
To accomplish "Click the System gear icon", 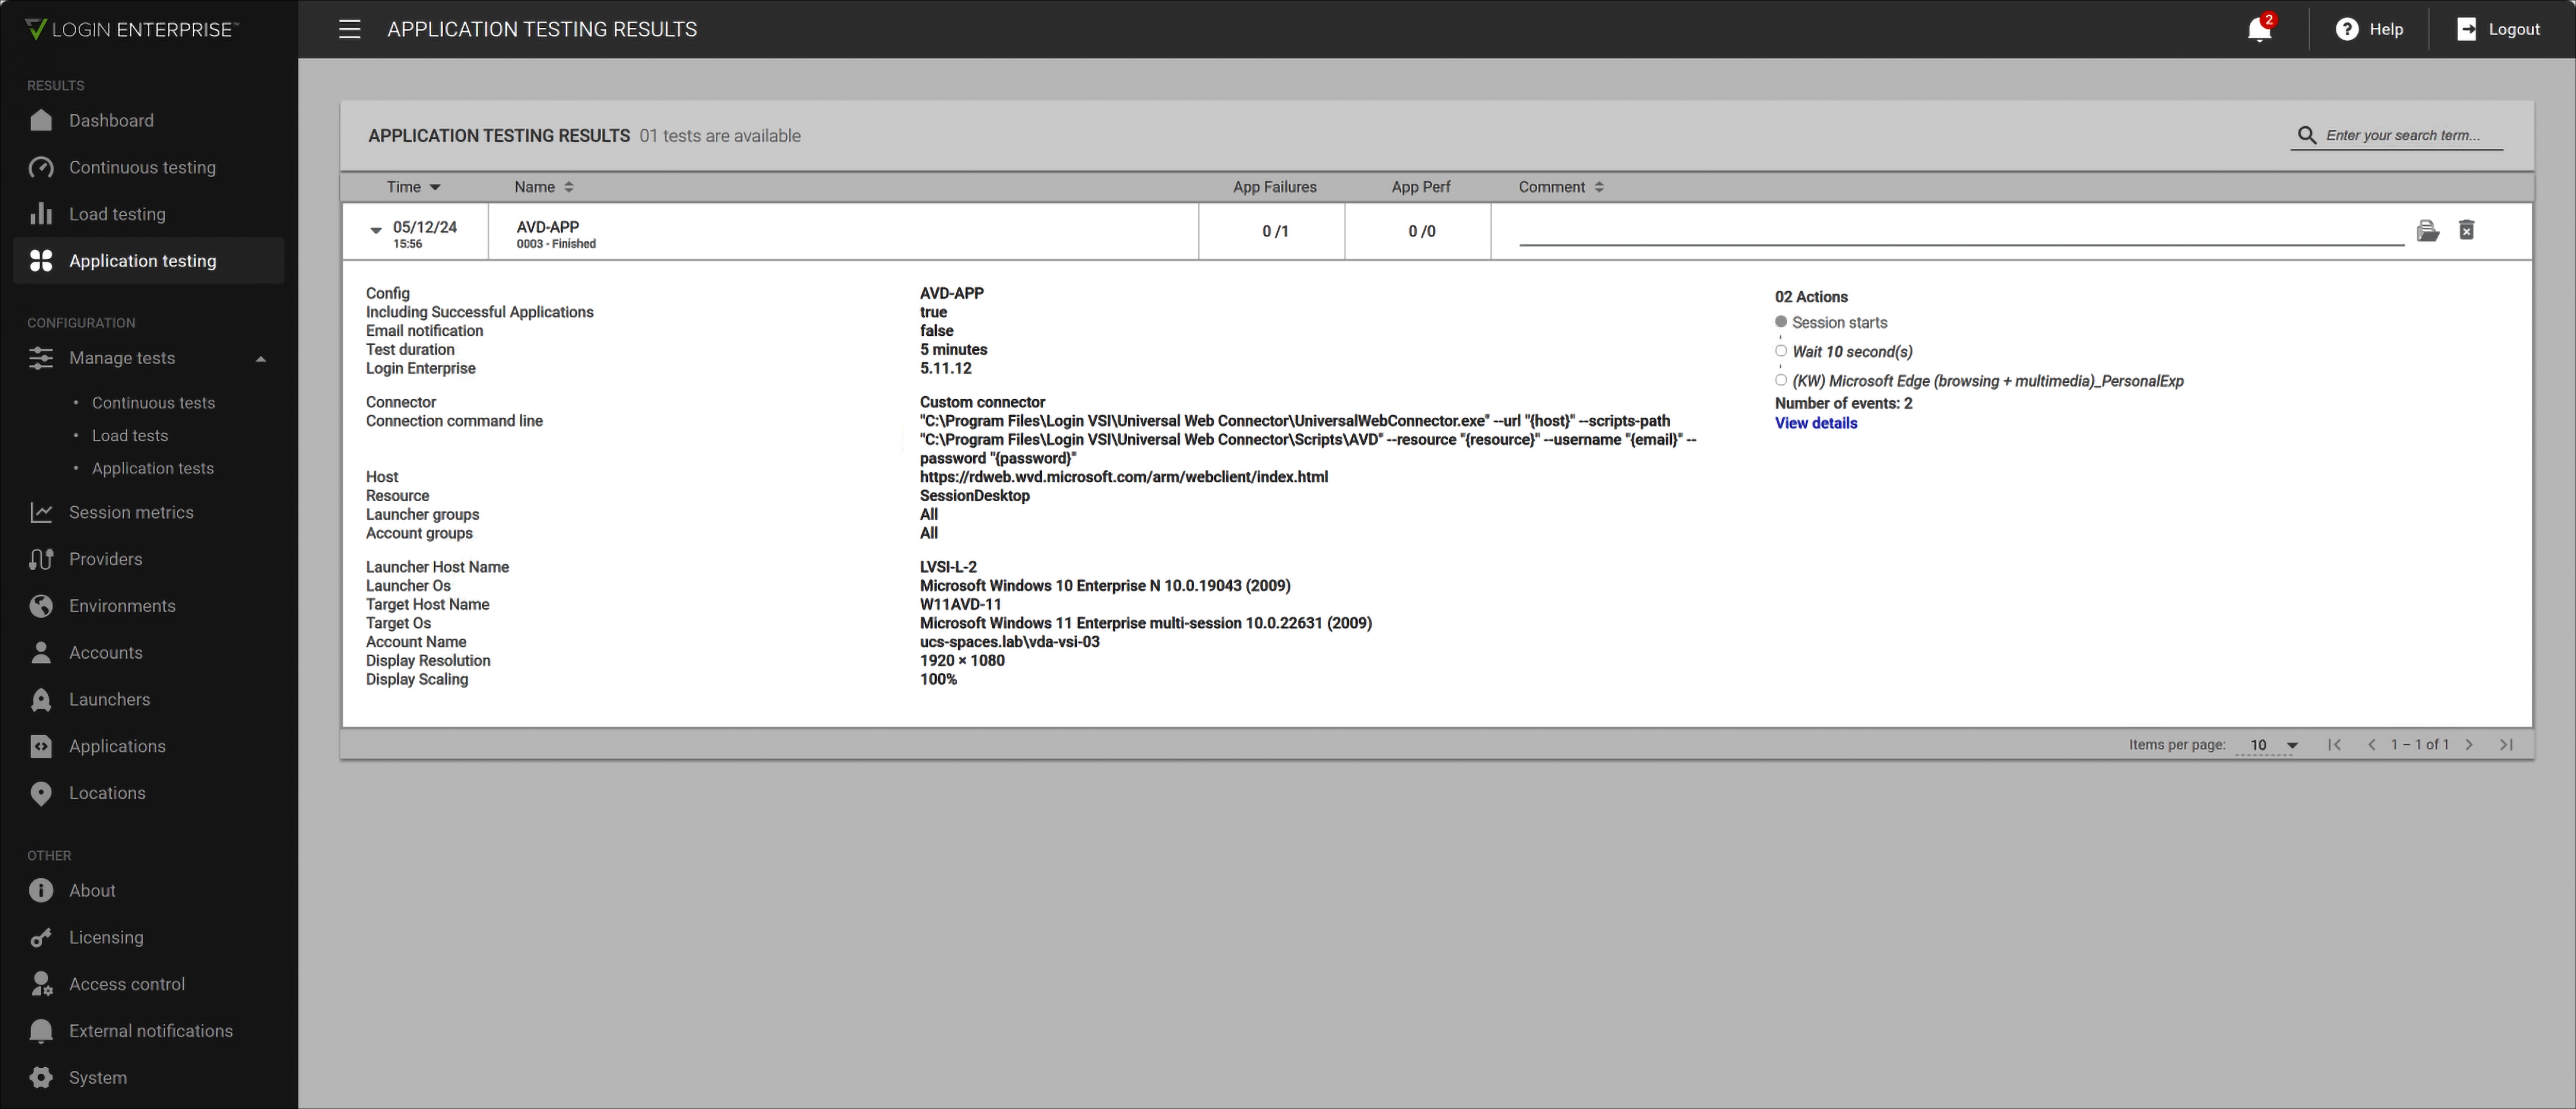I will point(41,1078).
